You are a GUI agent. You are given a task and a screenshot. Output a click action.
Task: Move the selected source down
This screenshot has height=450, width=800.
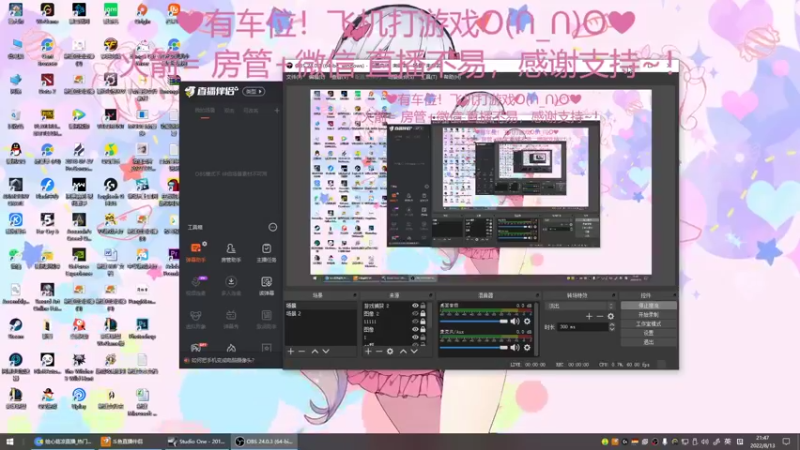pyautogui.click(x=414, y=352)
